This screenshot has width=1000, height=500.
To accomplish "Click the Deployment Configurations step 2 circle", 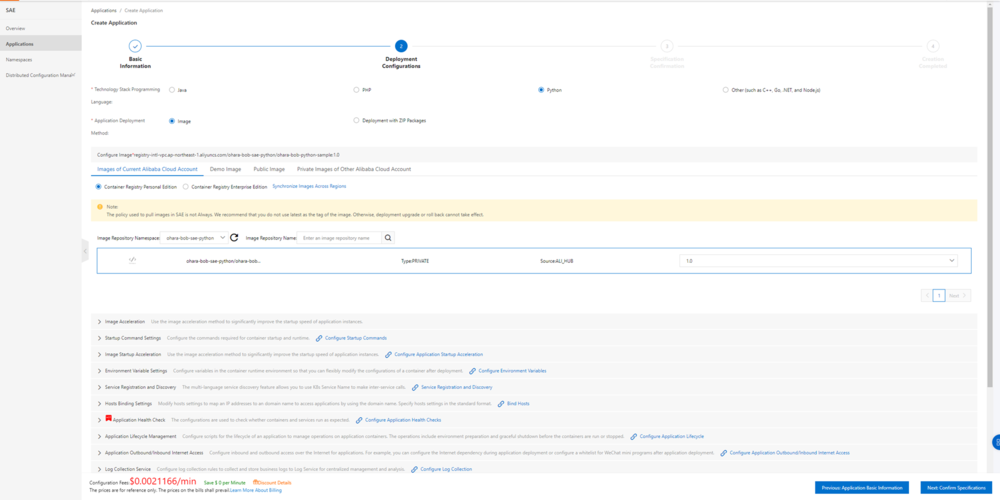I will point(401,46).
